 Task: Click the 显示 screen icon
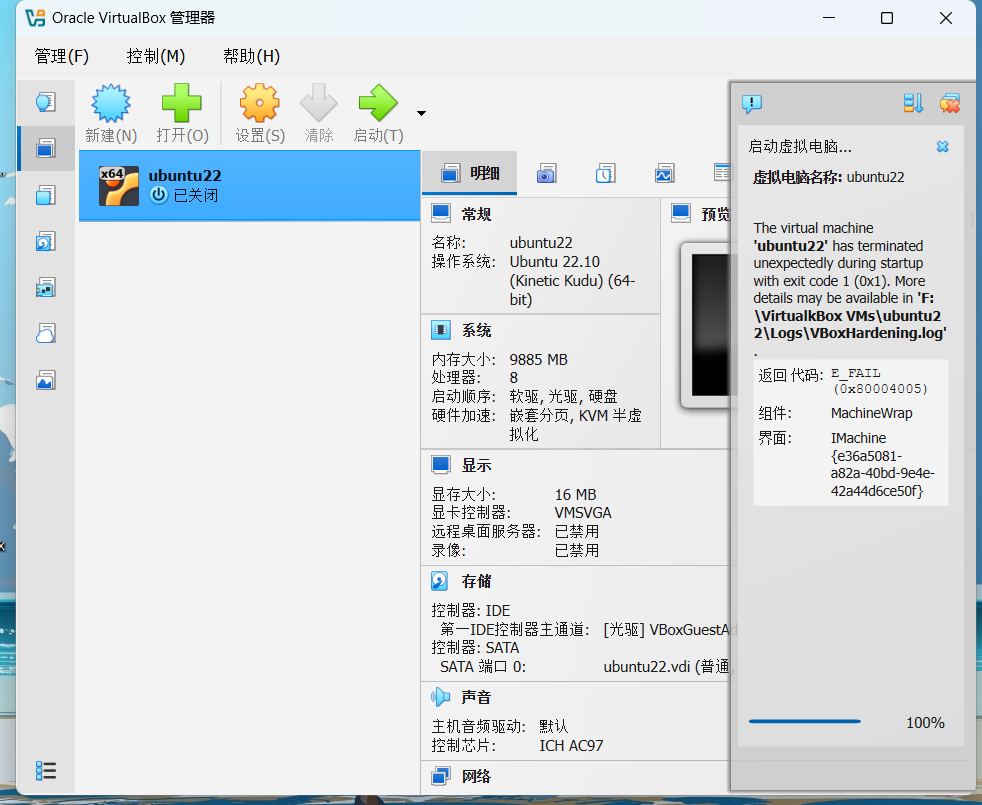point(441,465)
